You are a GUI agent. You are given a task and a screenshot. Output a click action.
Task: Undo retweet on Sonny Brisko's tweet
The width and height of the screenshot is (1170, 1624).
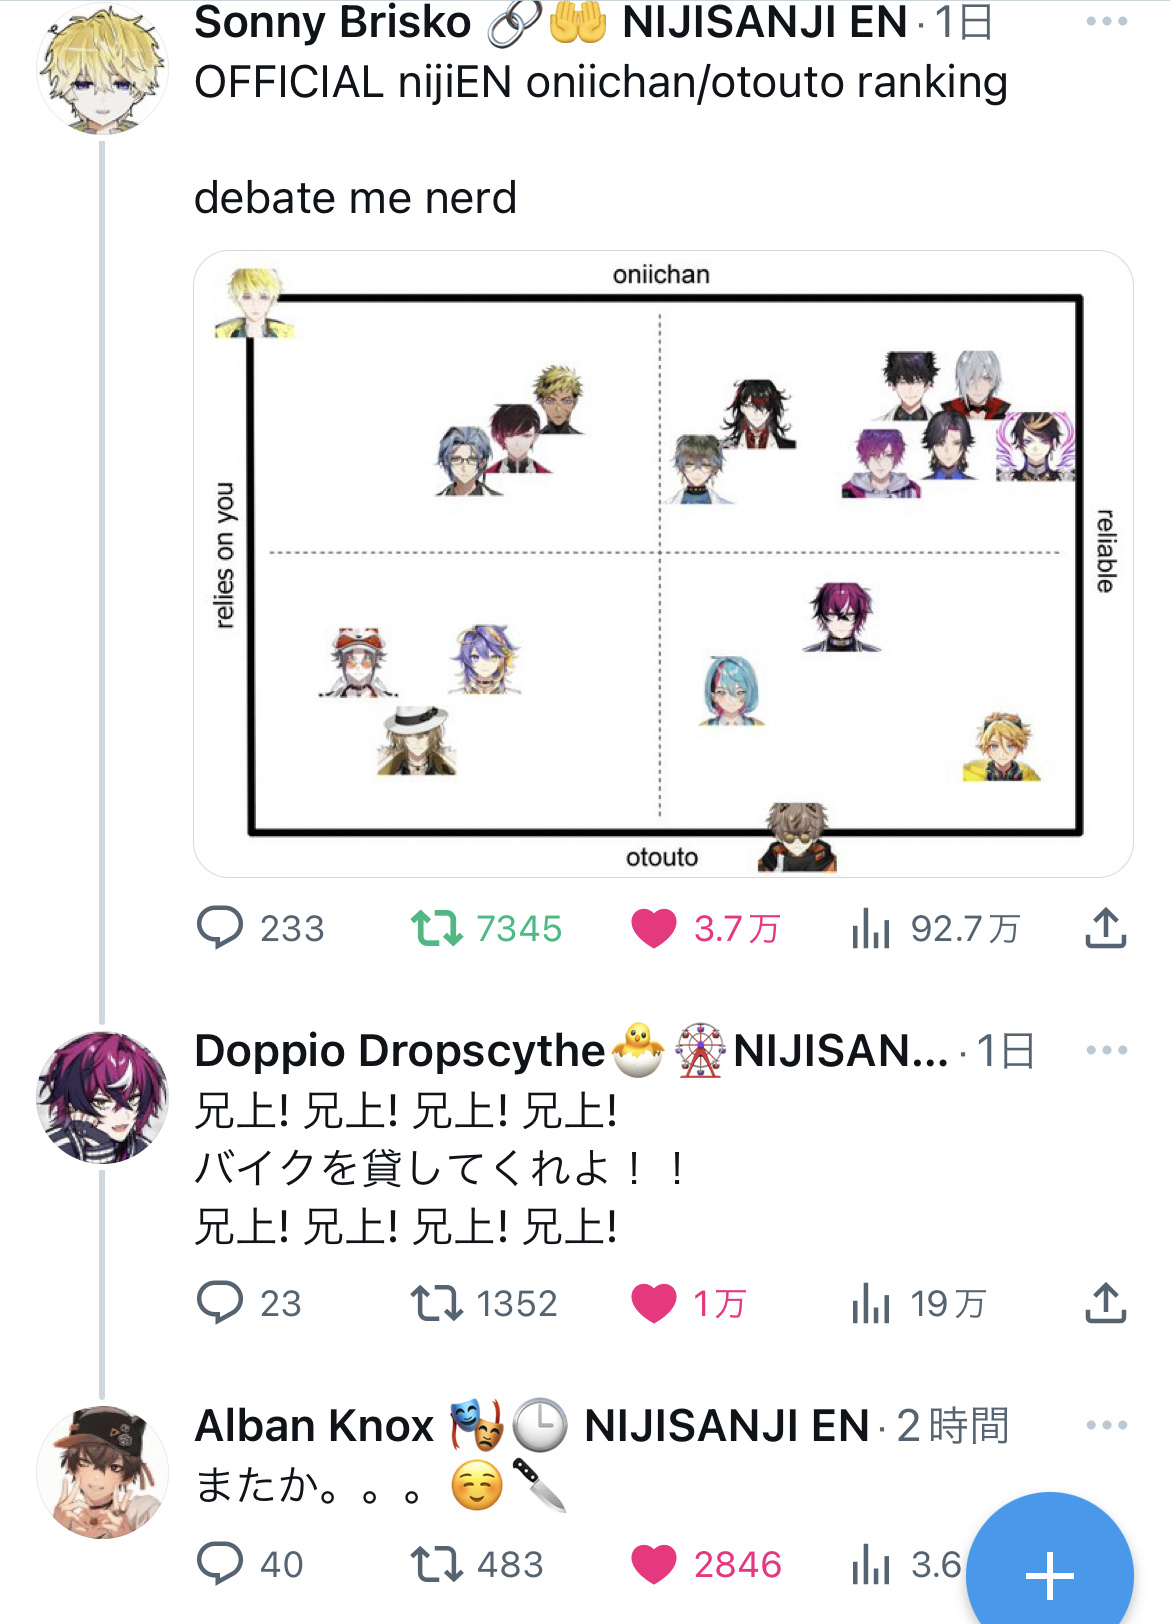coord(486,928)
